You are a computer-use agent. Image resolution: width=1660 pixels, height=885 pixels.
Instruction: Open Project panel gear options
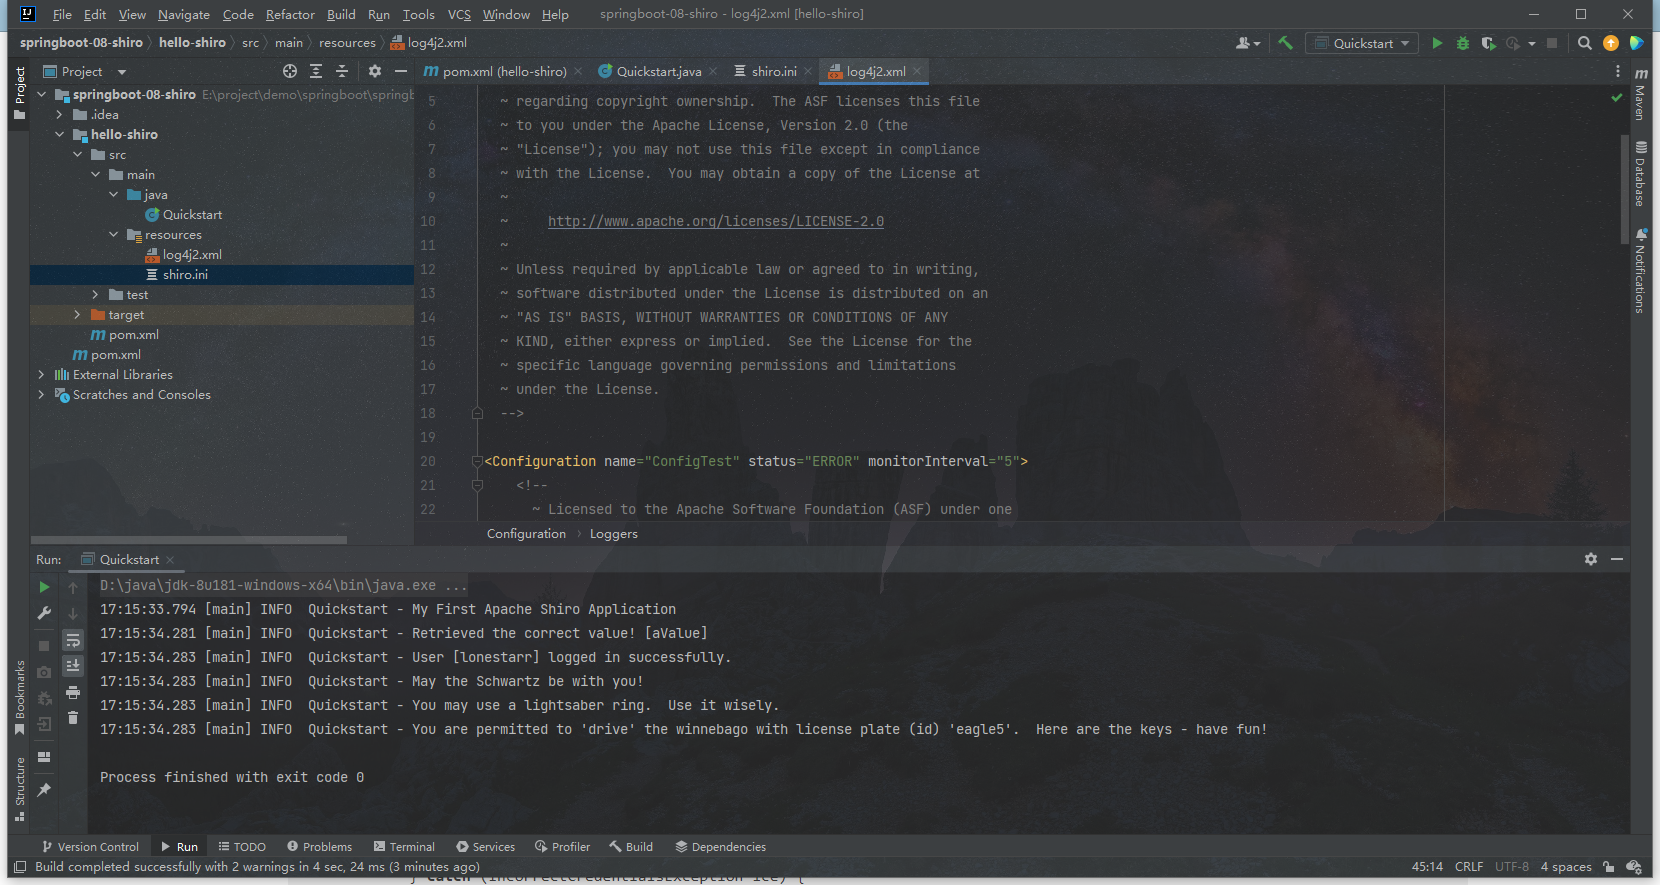point(375,71)
